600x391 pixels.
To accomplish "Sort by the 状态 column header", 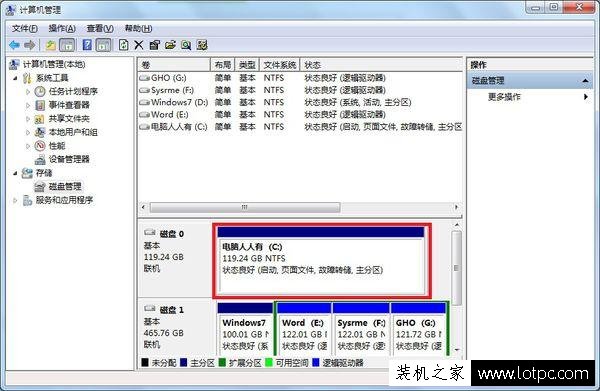I will point(382,65).
